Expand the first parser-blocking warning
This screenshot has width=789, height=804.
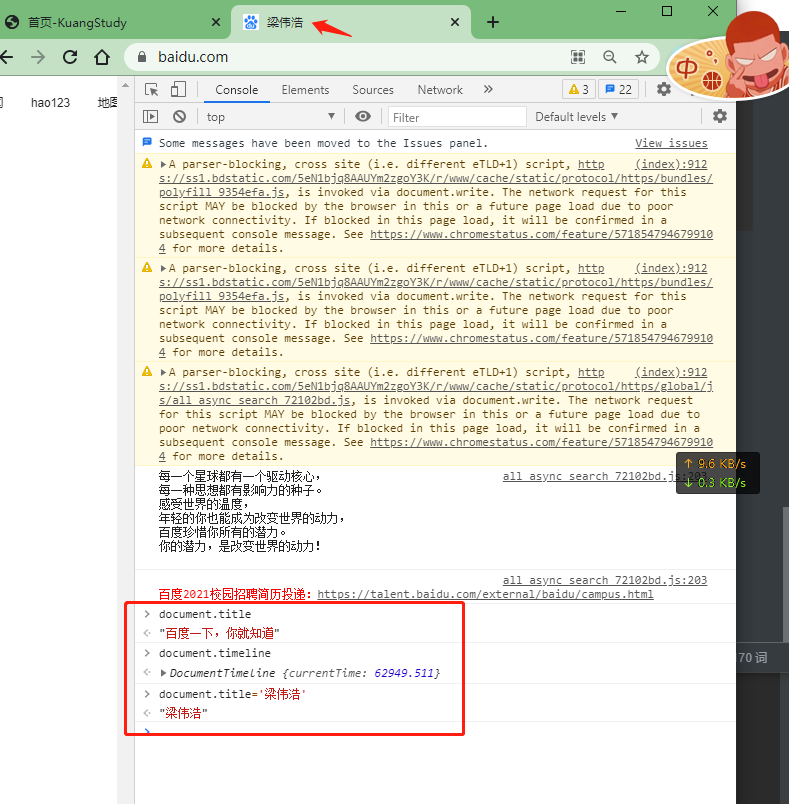click(163, 164)
